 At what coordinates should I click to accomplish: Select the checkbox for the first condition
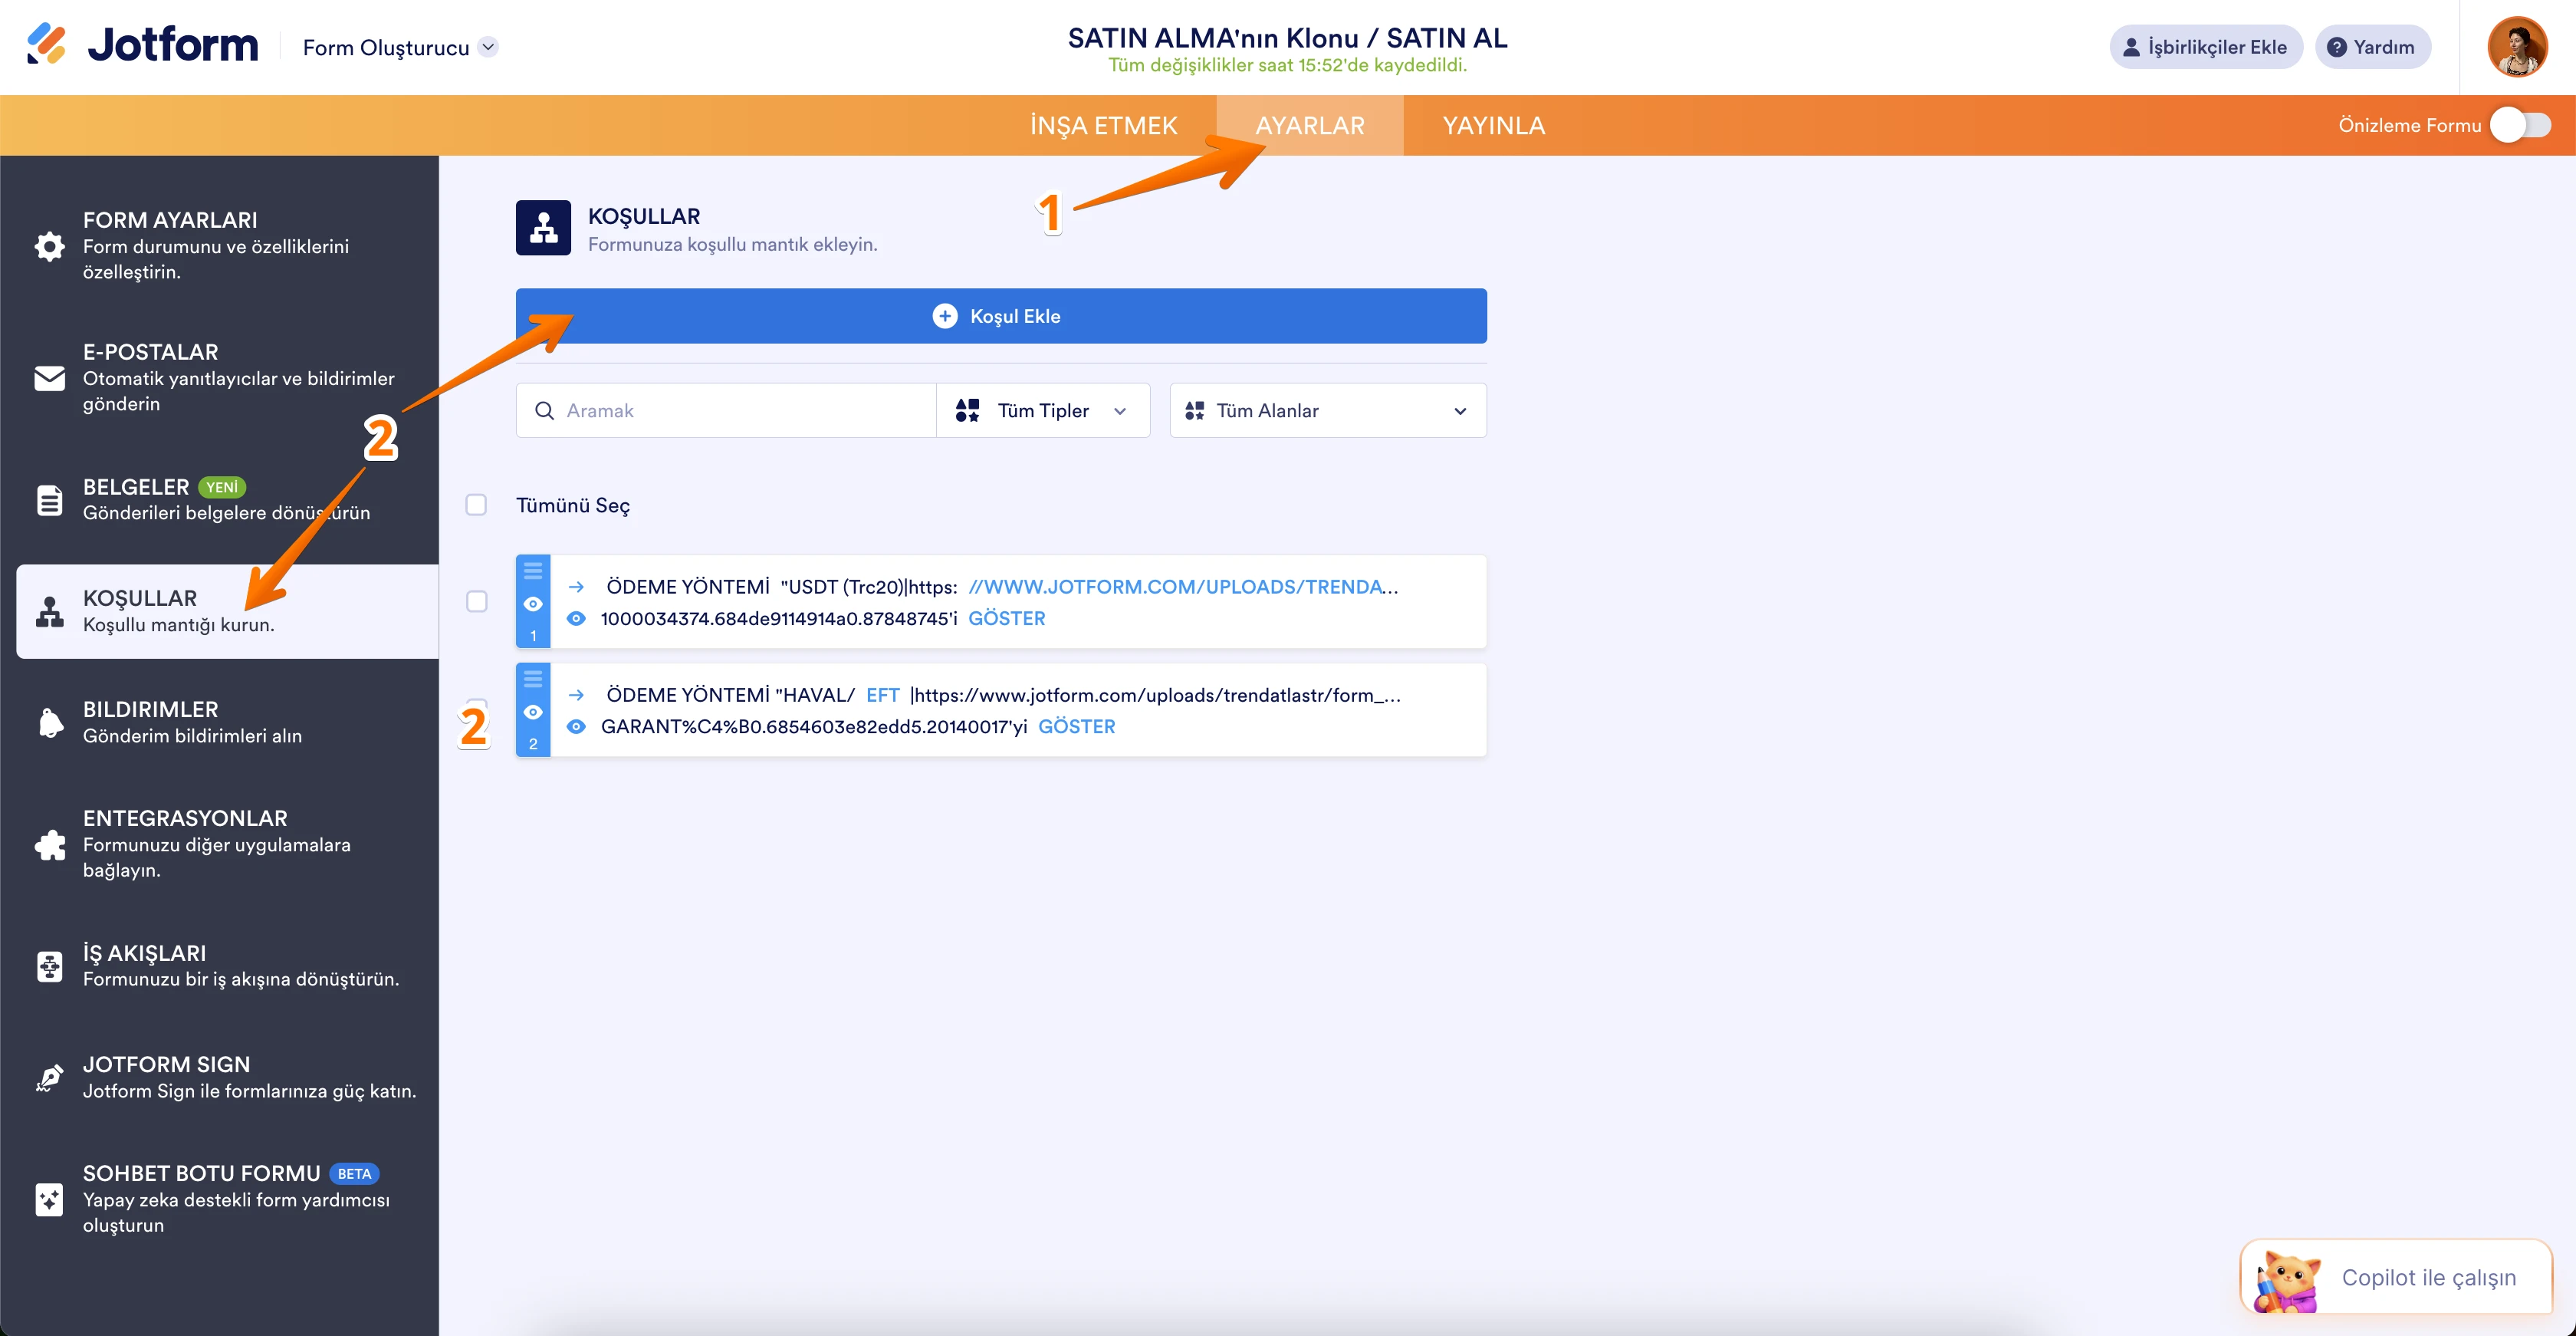475,601
